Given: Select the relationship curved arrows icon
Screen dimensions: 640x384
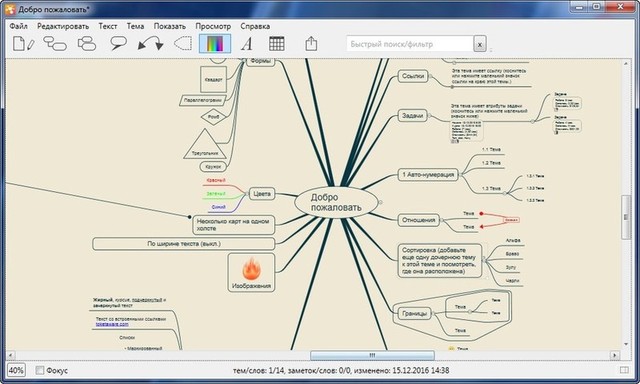Looking at the screenshot, I should 150,44.
